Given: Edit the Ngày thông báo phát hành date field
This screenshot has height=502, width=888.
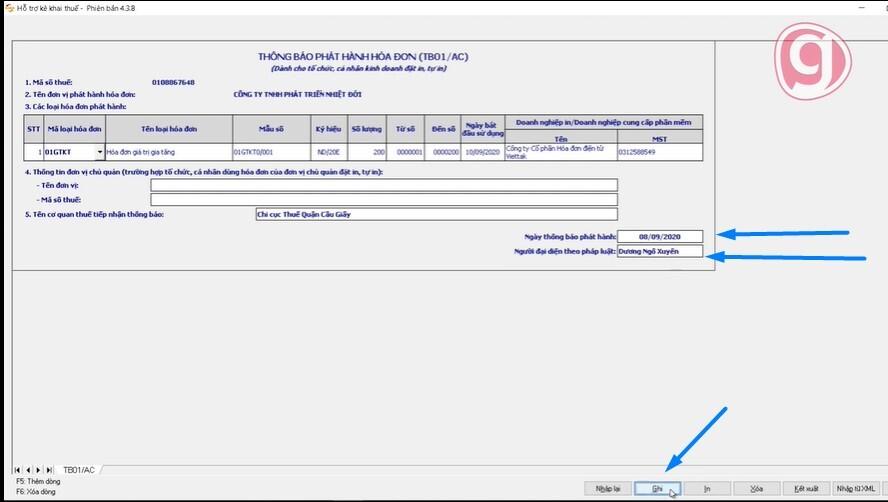Looking at the screenshot, I should [x=660, y=236].
